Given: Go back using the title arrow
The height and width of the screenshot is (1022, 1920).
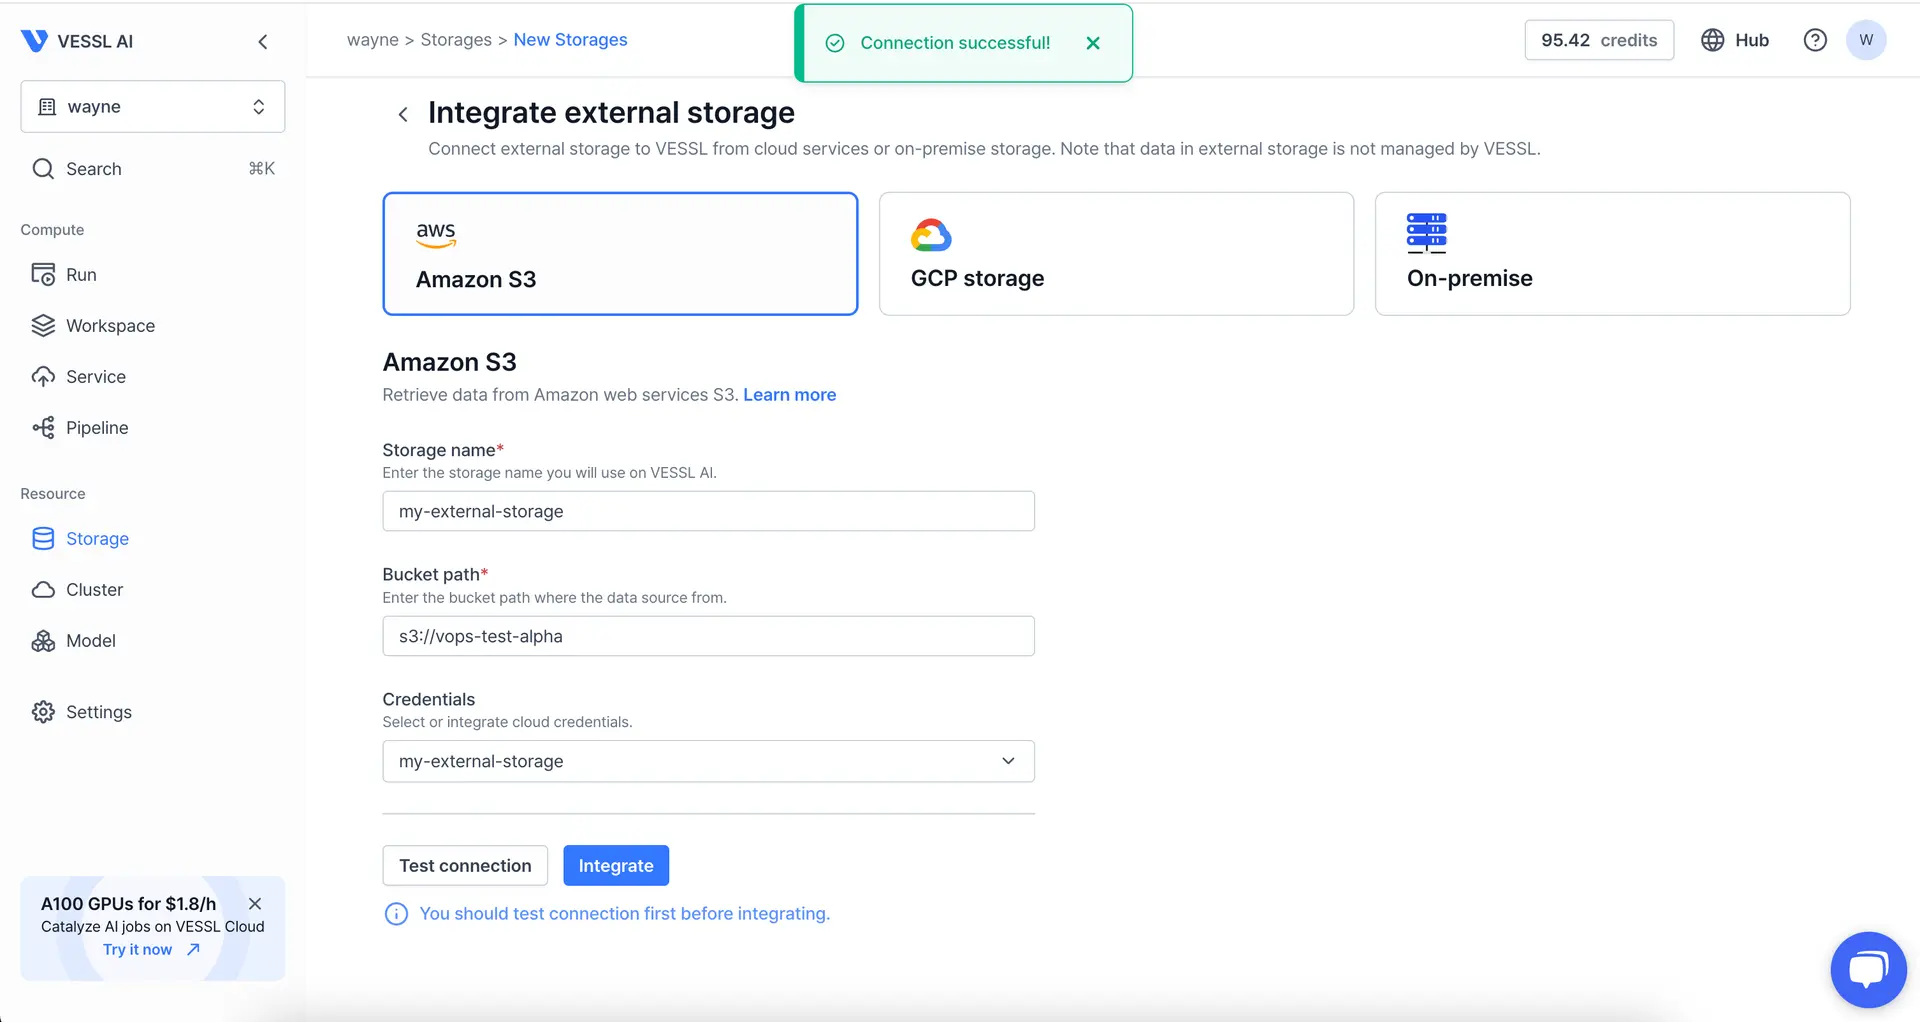Looking at the screenshot, I should [x=403, y=114].
